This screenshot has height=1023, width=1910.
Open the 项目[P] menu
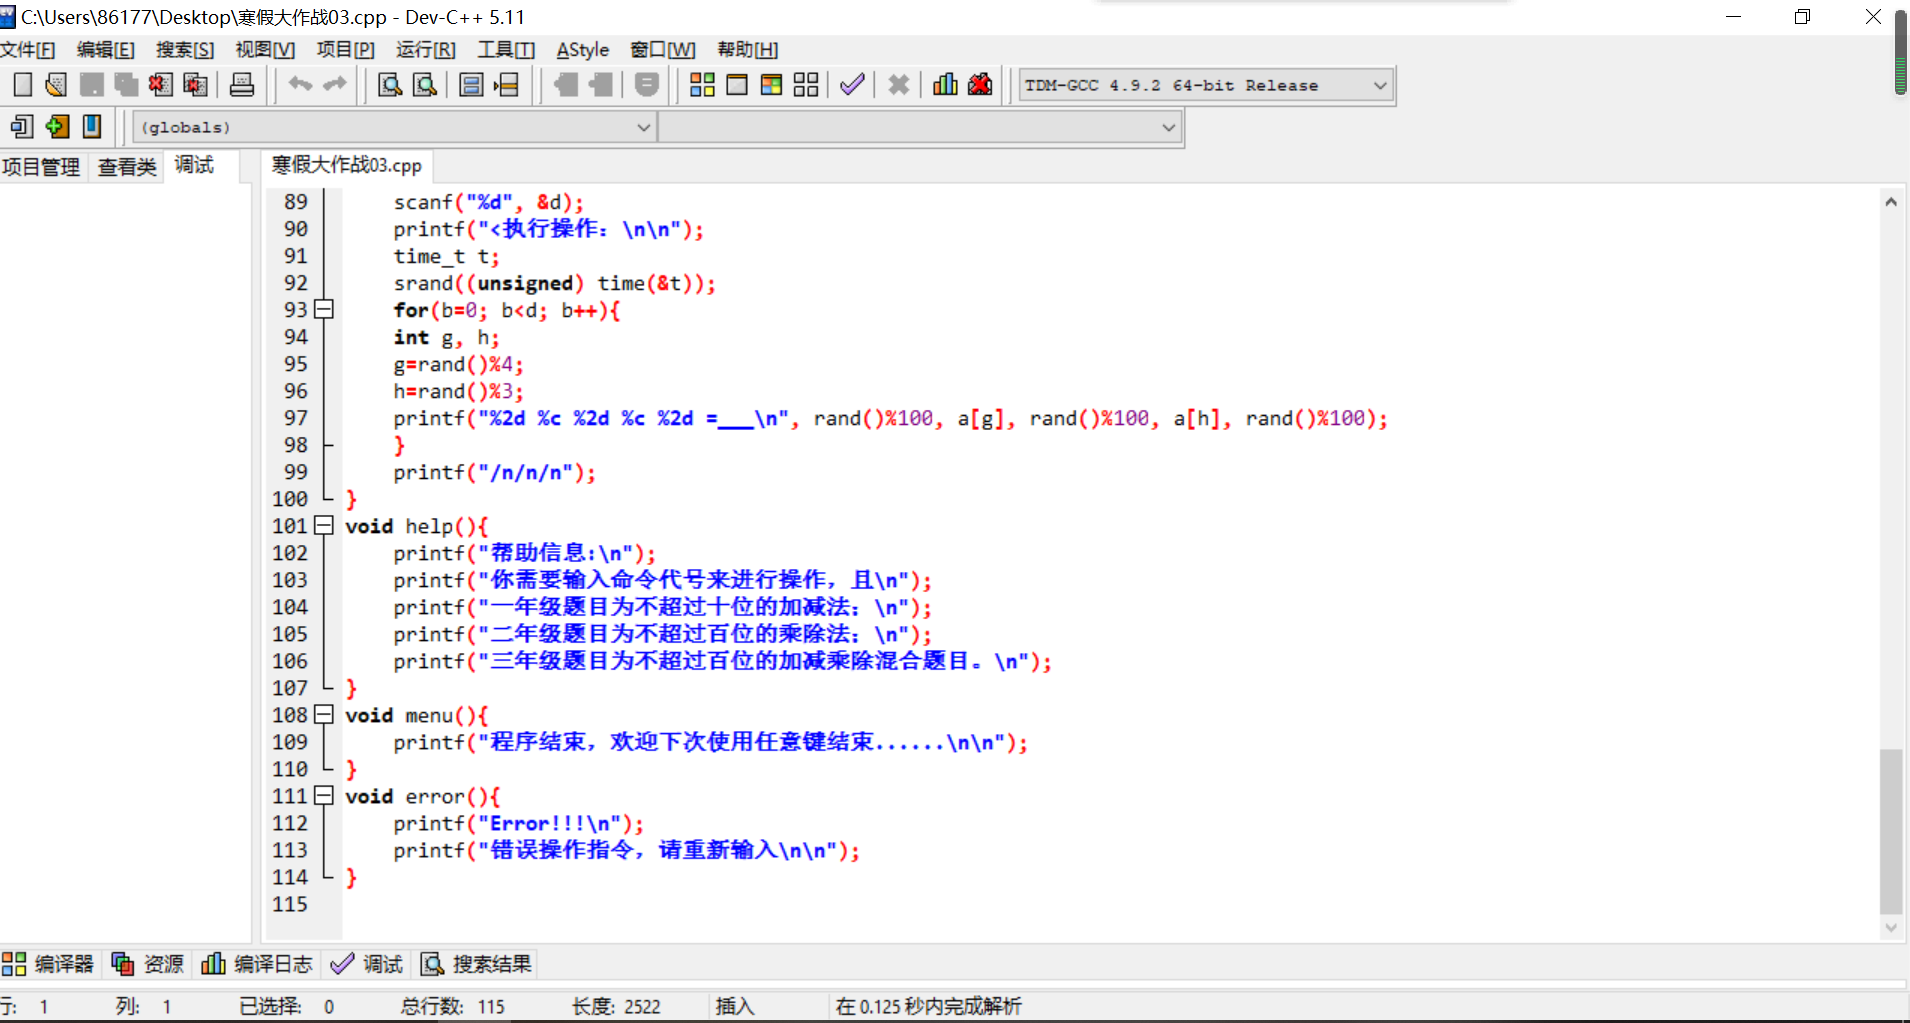346,50
